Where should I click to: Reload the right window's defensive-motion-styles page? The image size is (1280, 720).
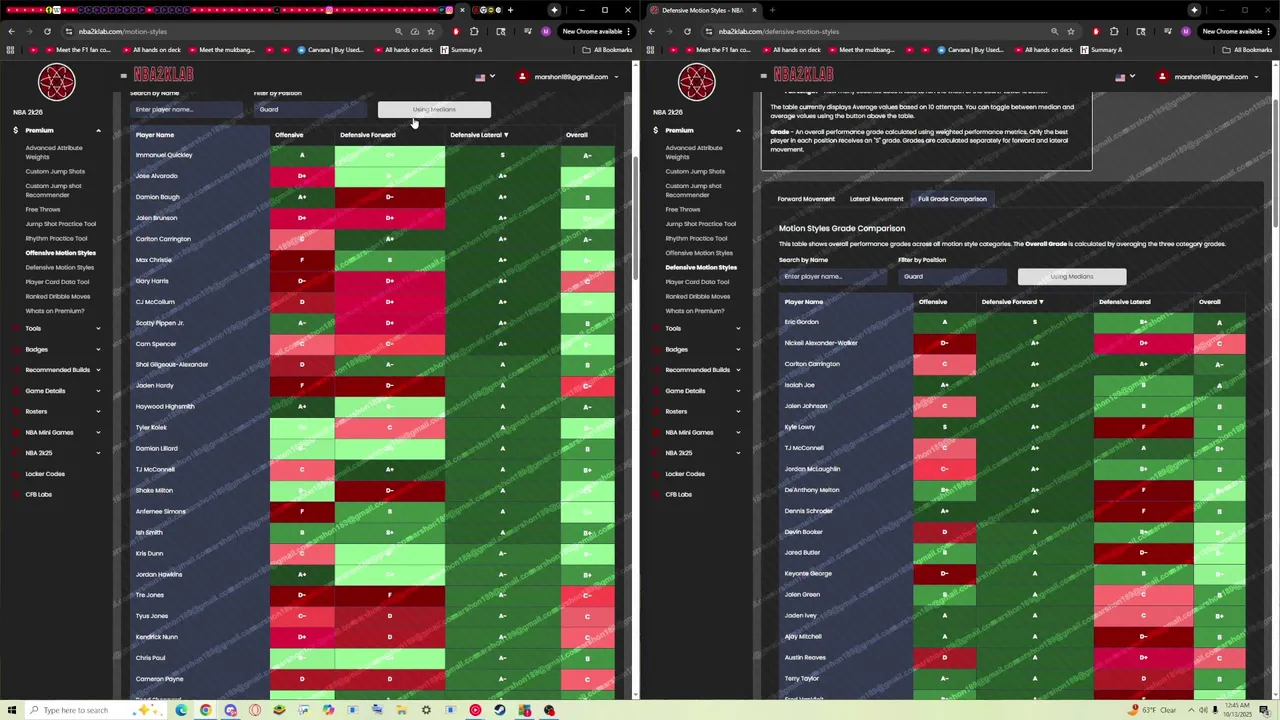[x=687, y=31]
